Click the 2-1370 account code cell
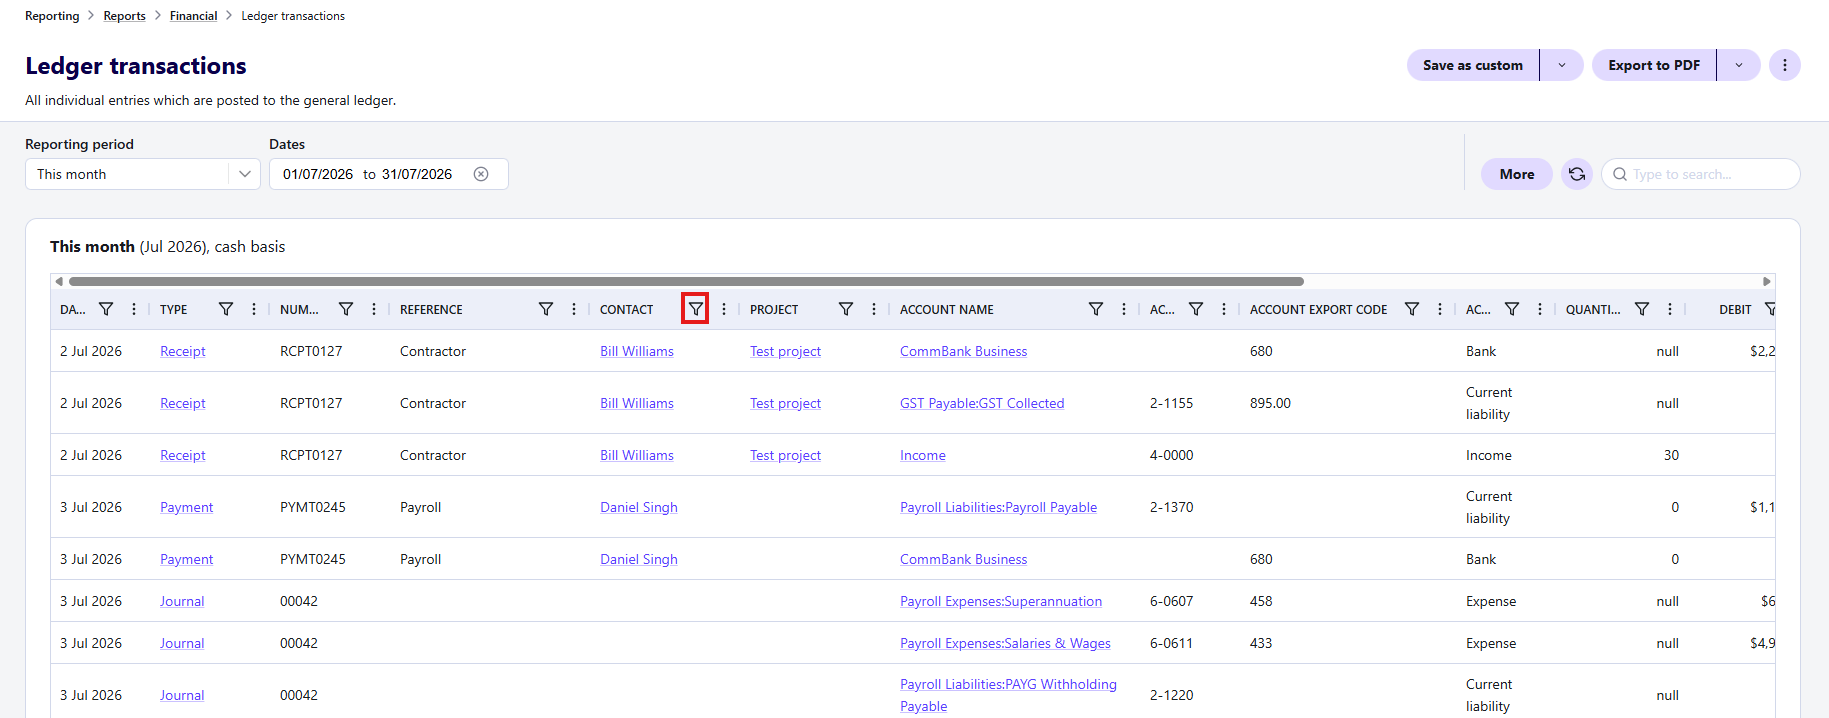This screenshot has height=718, width=1829. tap(1172, 507)
